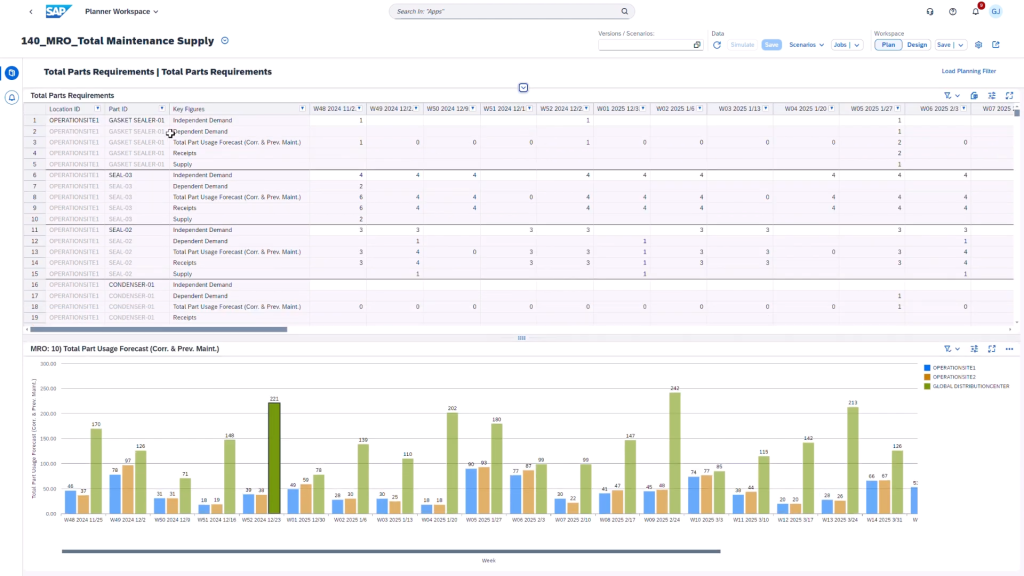Switch to the Design workspace toggle
This screenshot has height=576, width=1024.
(x=917, y=45)
